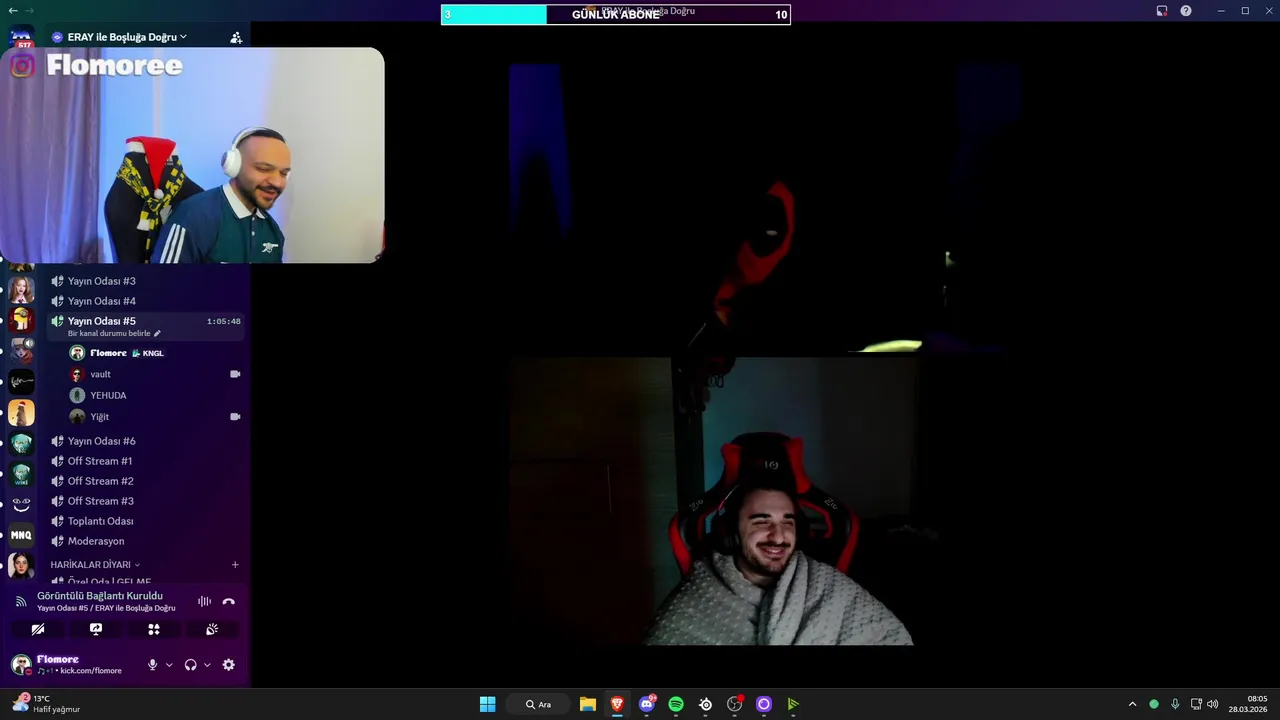
Task: Expand headphone output options arrow
Action: pos(207,665)
